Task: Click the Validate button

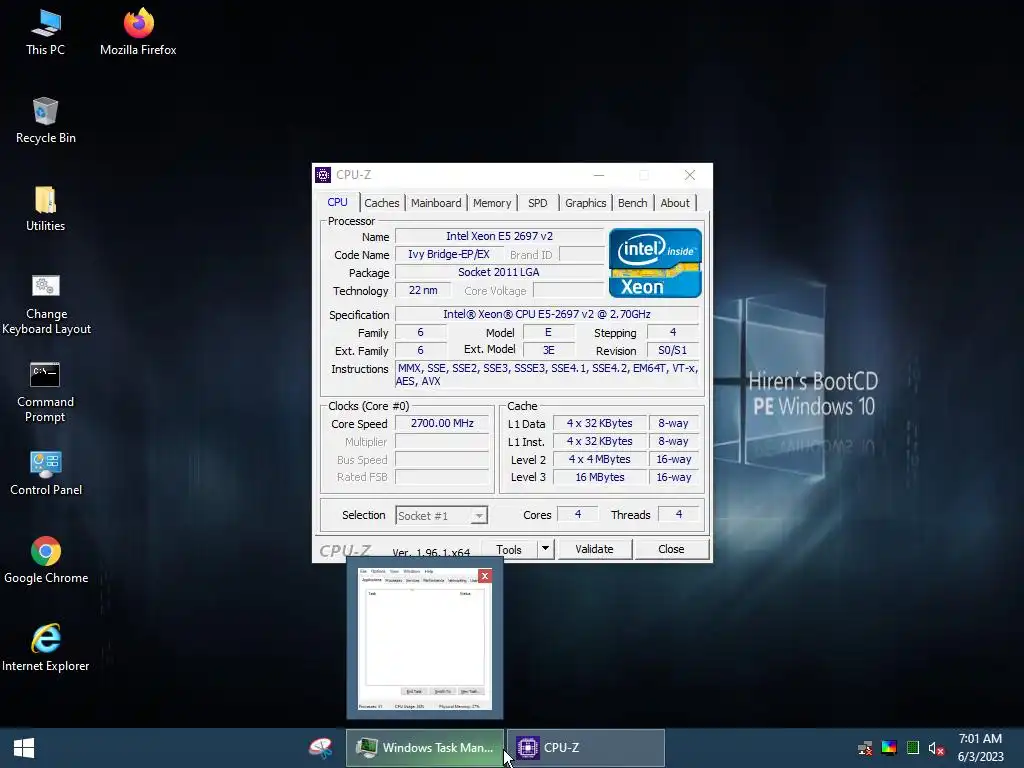Action: tap(594, 549)
